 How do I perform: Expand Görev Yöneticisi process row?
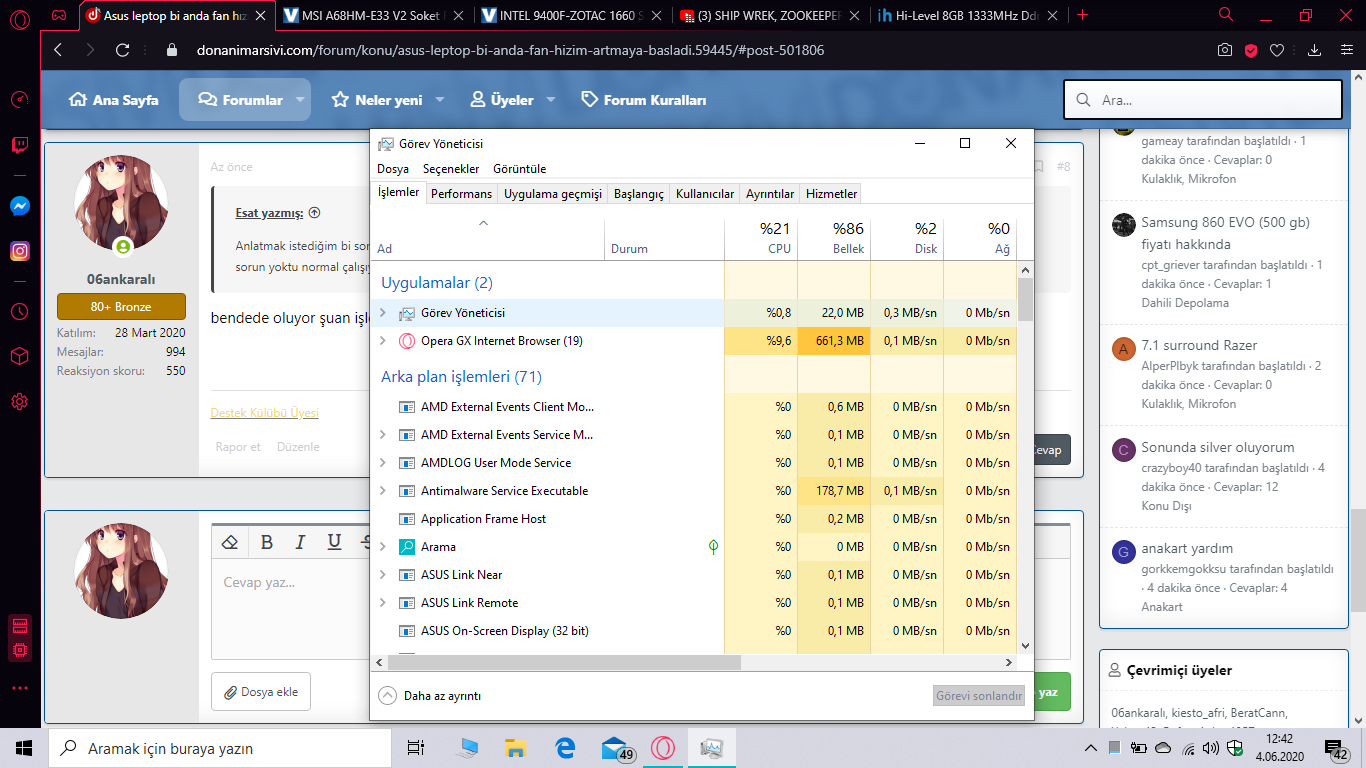point(382,313)
